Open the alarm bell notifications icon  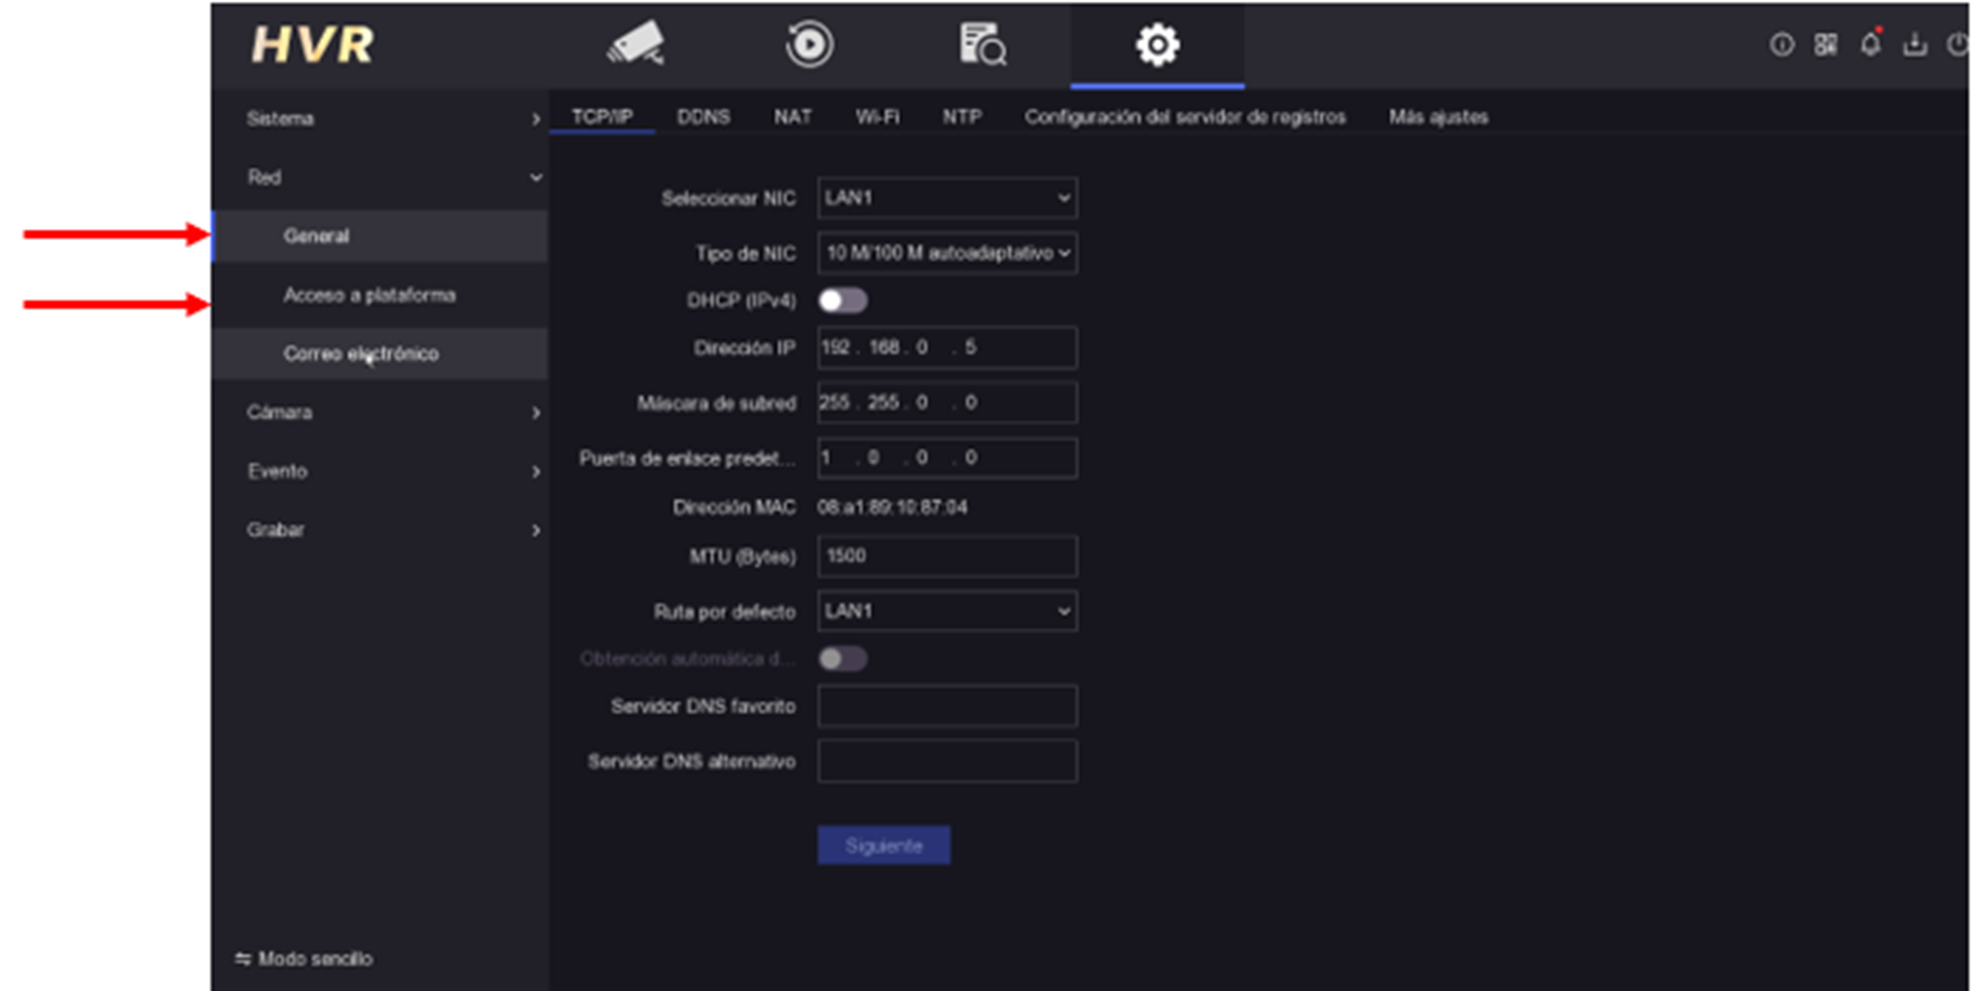coord(1870,43)
